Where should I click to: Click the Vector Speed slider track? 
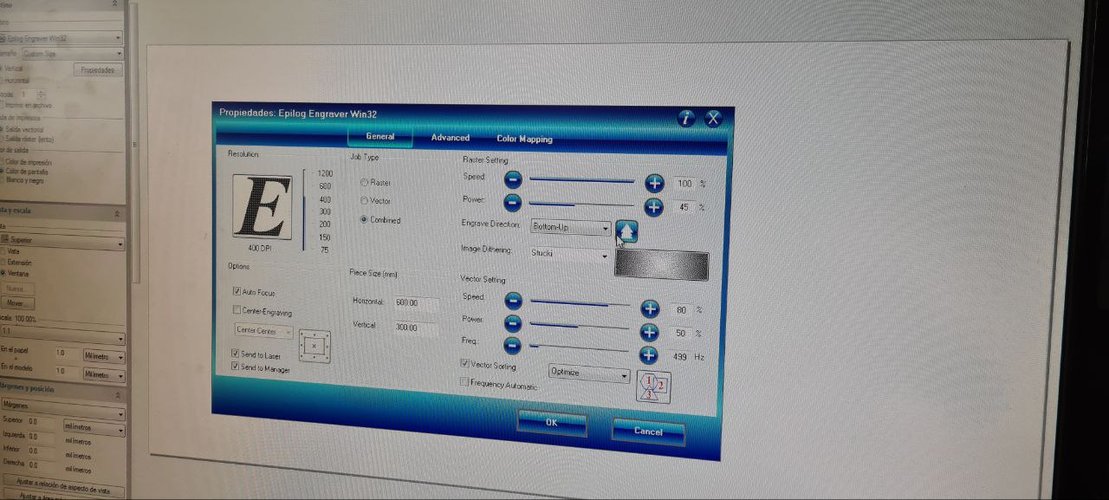tap(580, 303)
